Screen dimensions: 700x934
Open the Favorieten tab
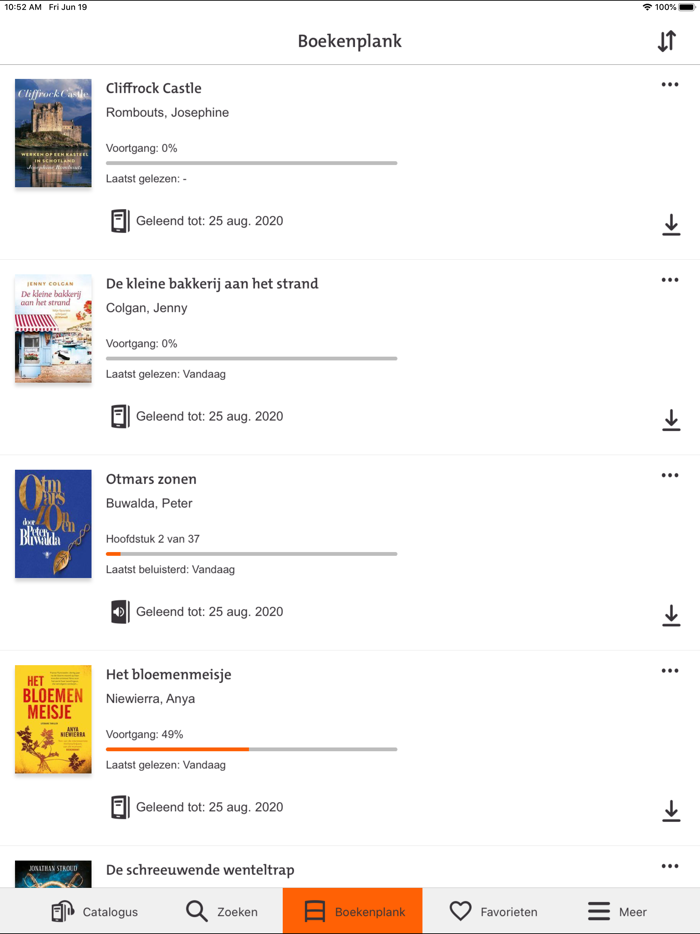[493, 911]
